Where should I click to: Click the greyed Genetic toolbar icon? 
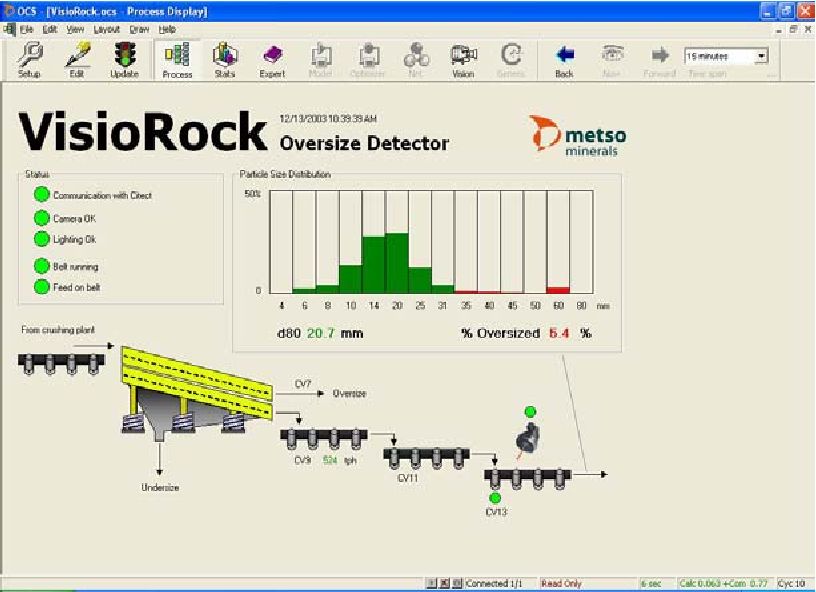(x=511, y=60)
